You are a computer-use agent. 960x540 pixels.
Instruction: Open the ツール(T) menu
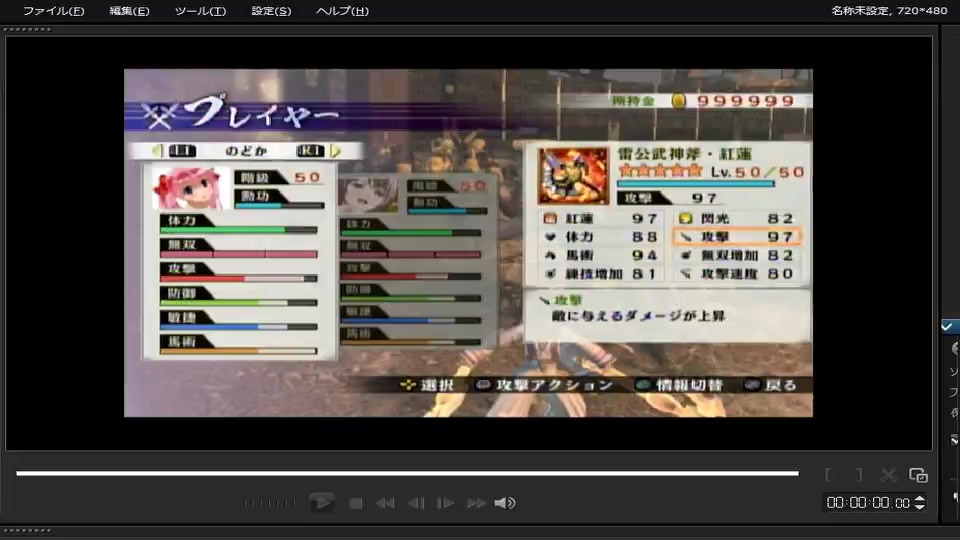200,11
